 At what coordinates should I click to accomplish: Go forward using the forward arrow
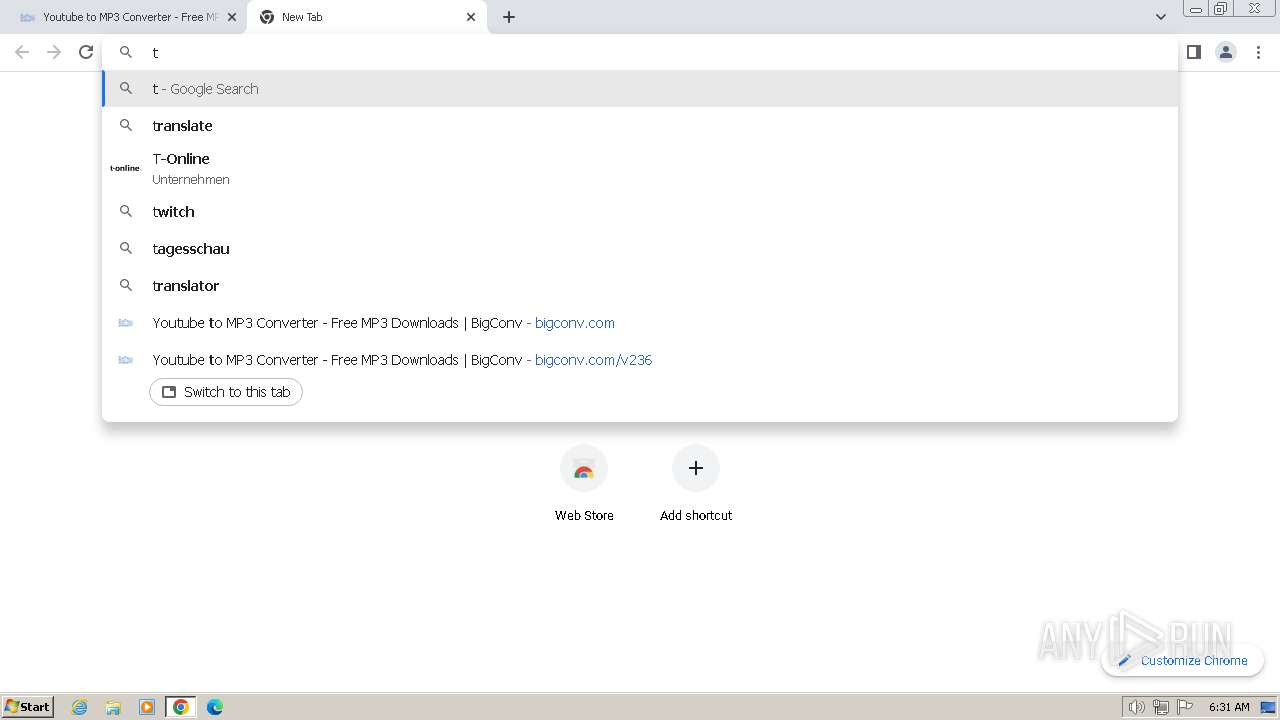coord(54,52)
